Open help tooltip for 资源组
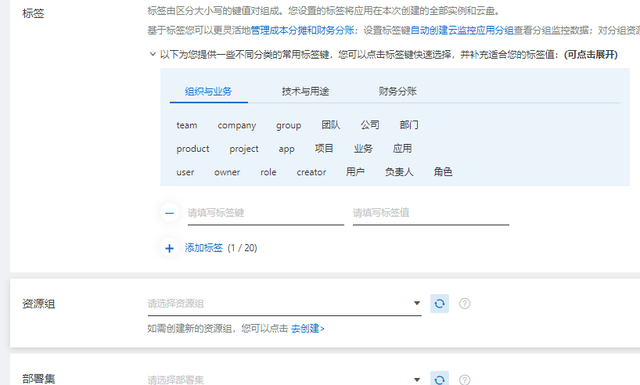The height and width of the screenshot is (385, 640). tap(464, 303)
